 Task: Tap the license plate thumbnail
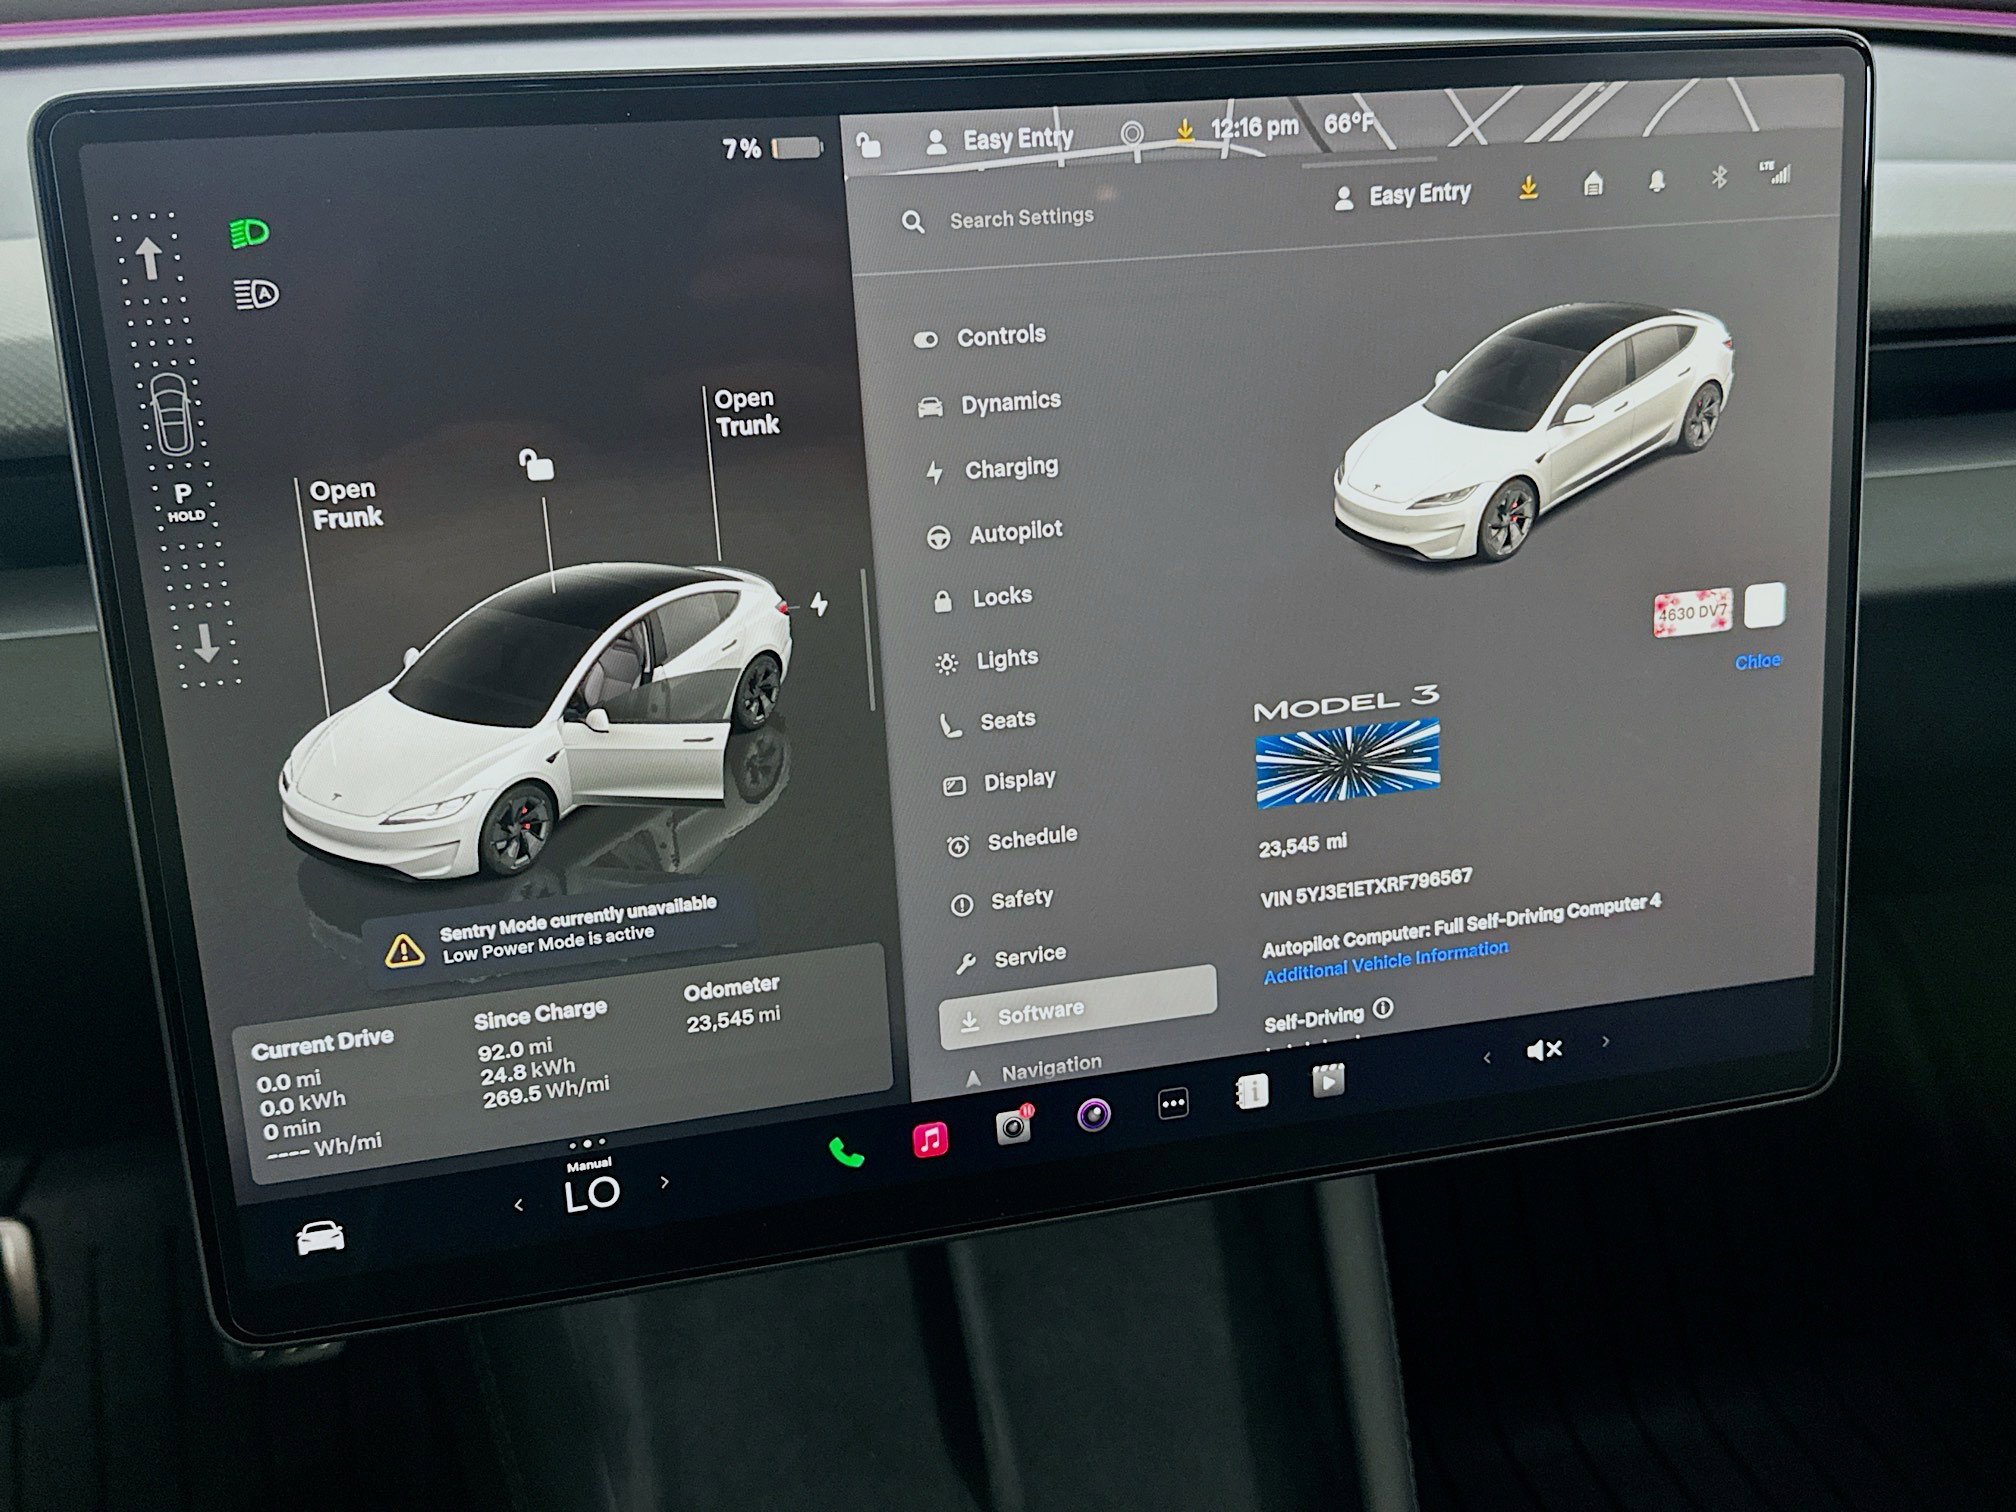tap(1692, 613)
